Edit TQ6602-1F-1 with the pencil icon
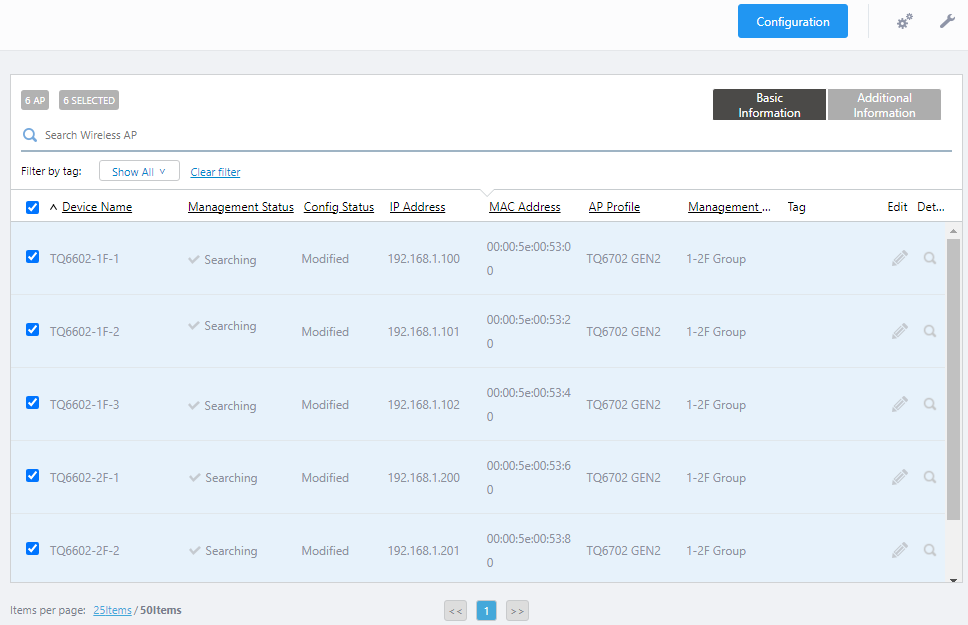This screenshot has width=968, height=625. [900, 258]
